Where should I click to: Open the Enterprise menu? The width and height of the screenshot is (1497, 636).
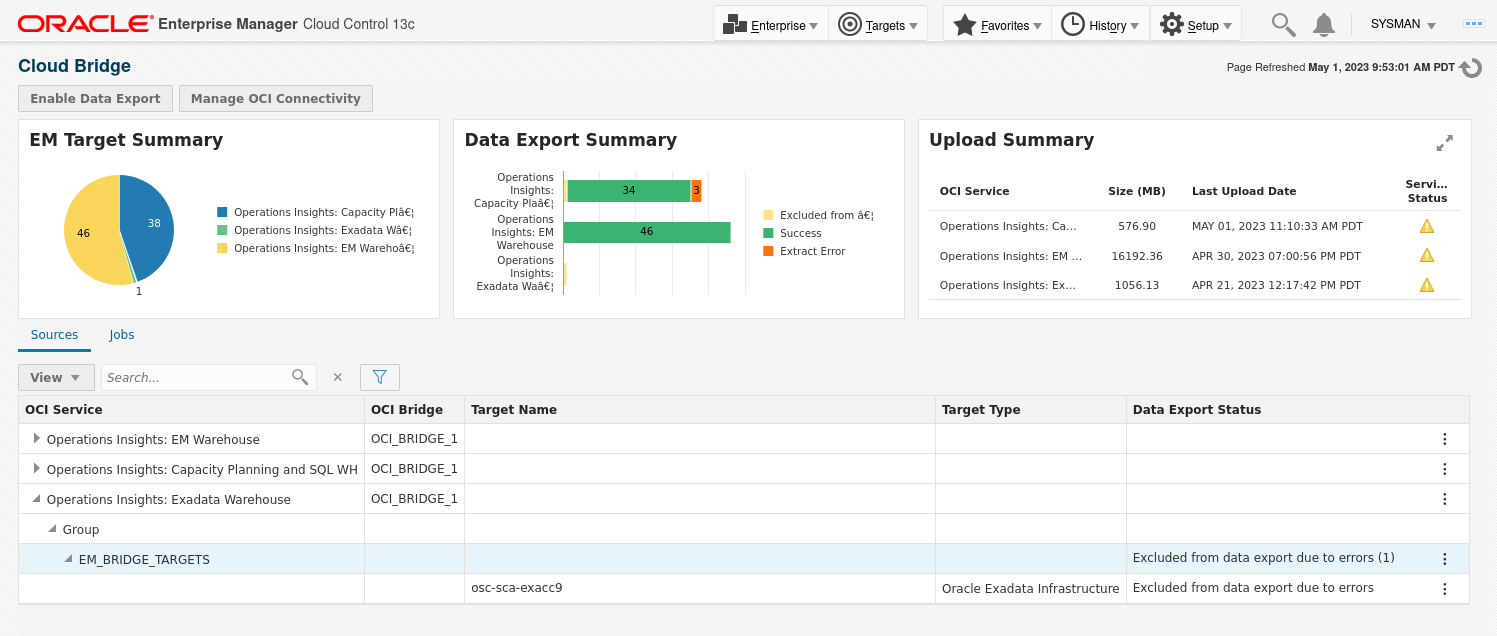coord(770,24)
